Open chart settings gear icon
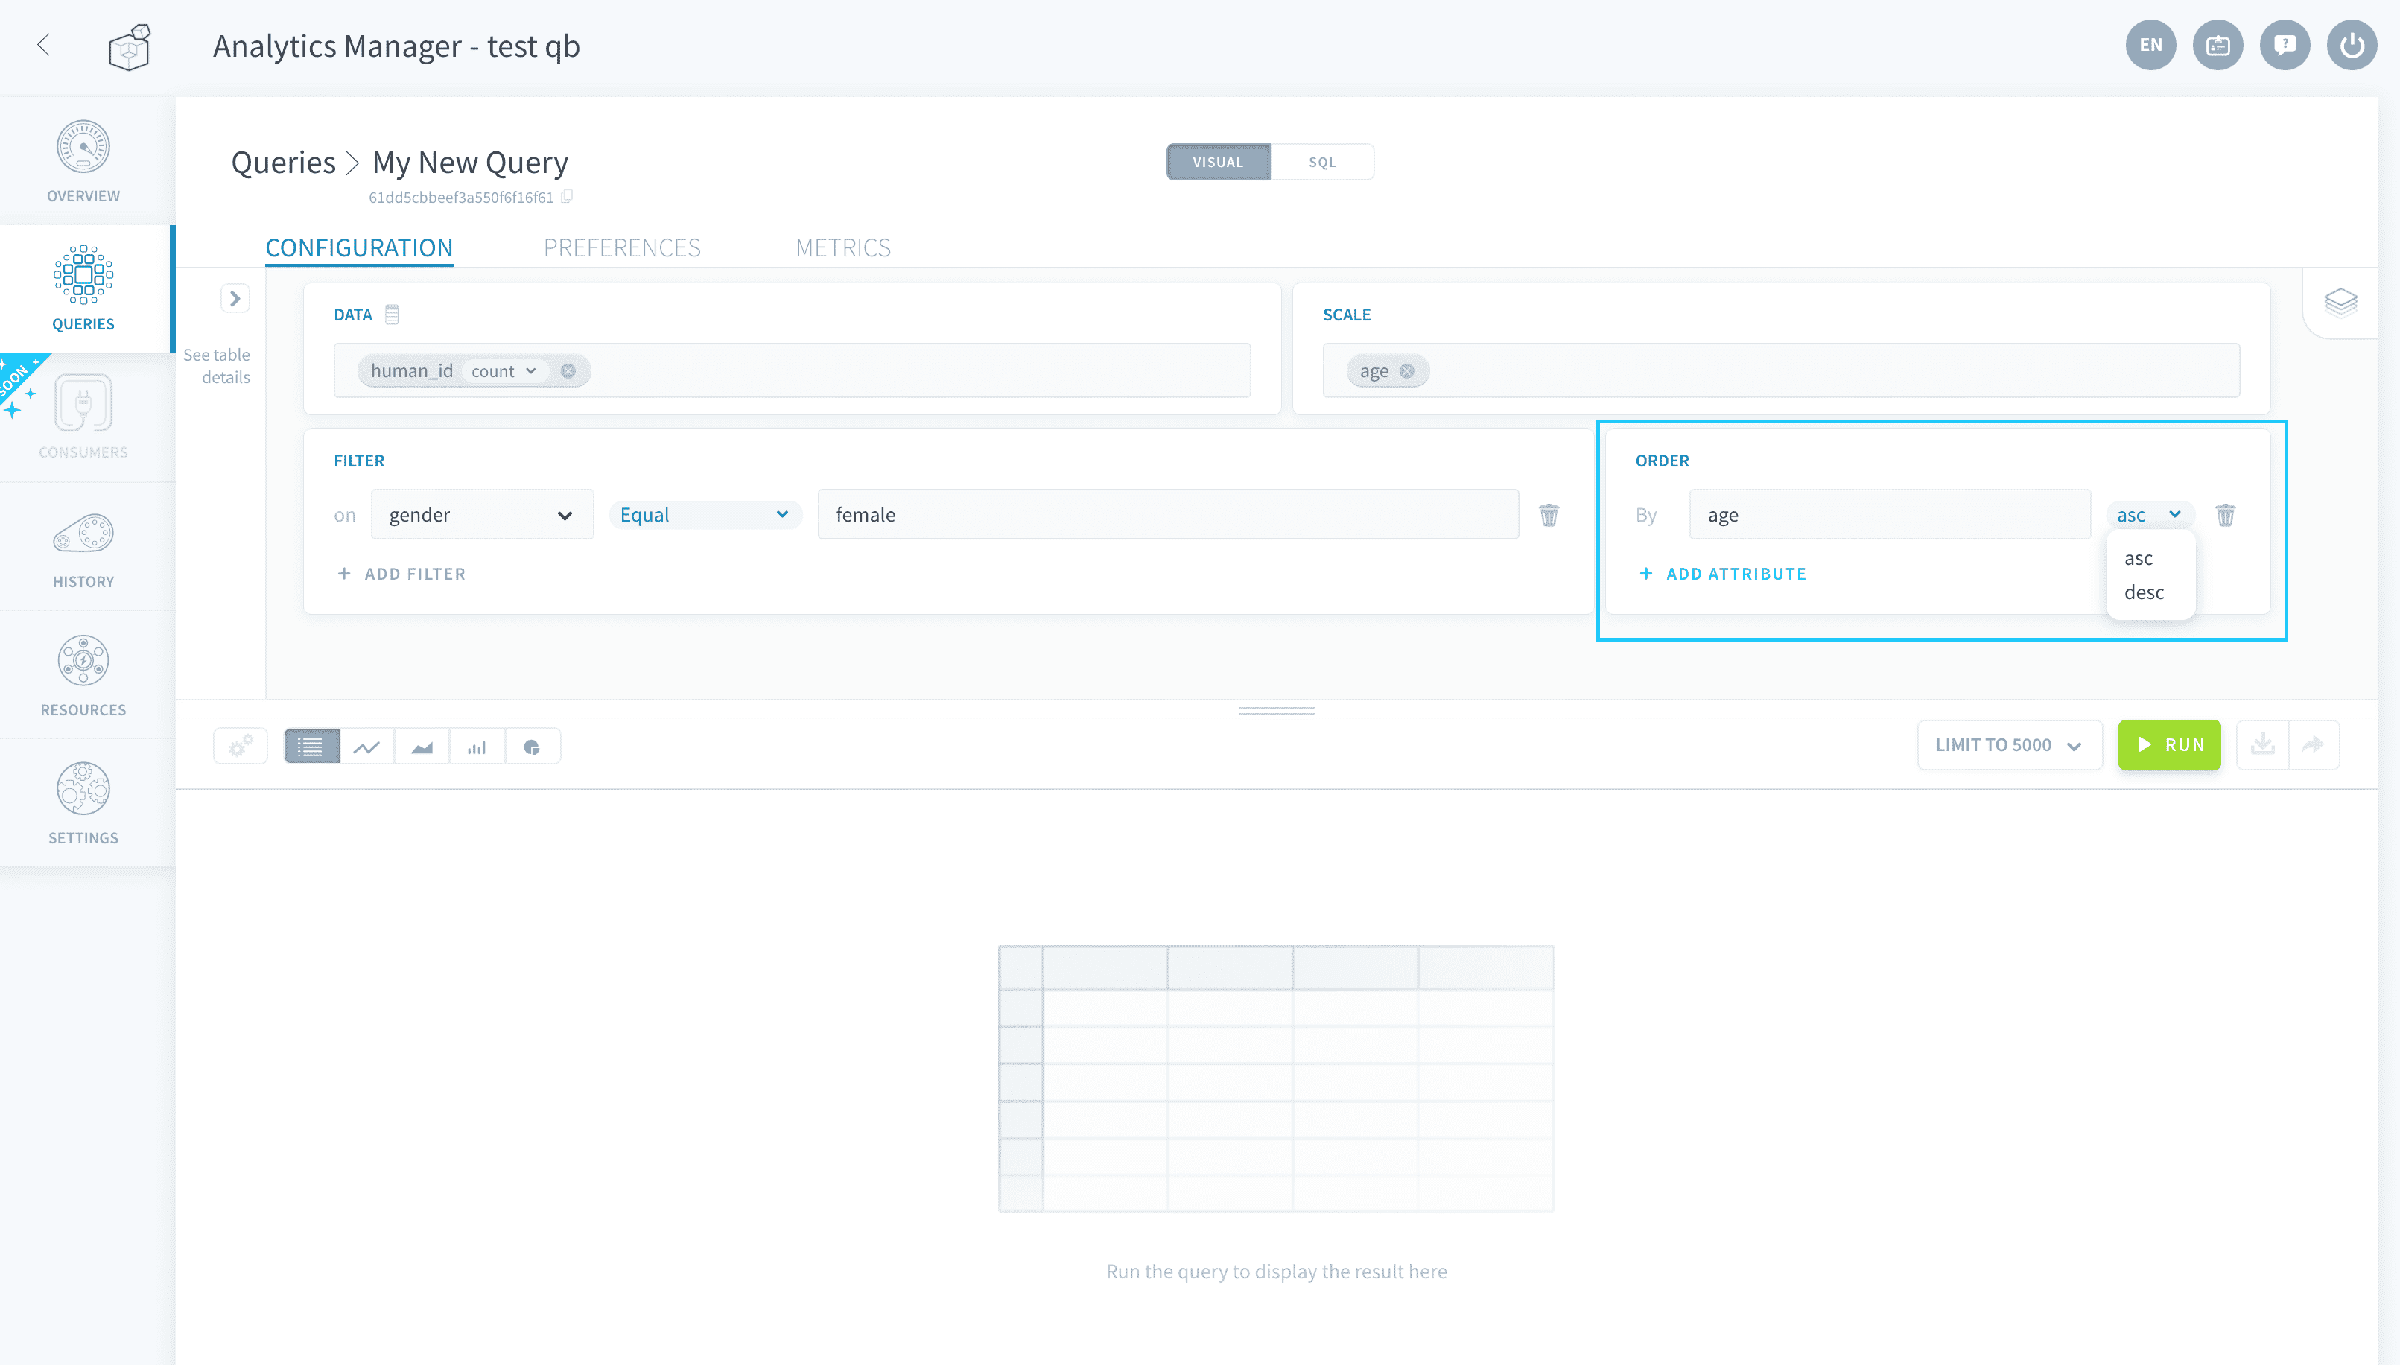 pyautogui.click(x=240, y=746)
